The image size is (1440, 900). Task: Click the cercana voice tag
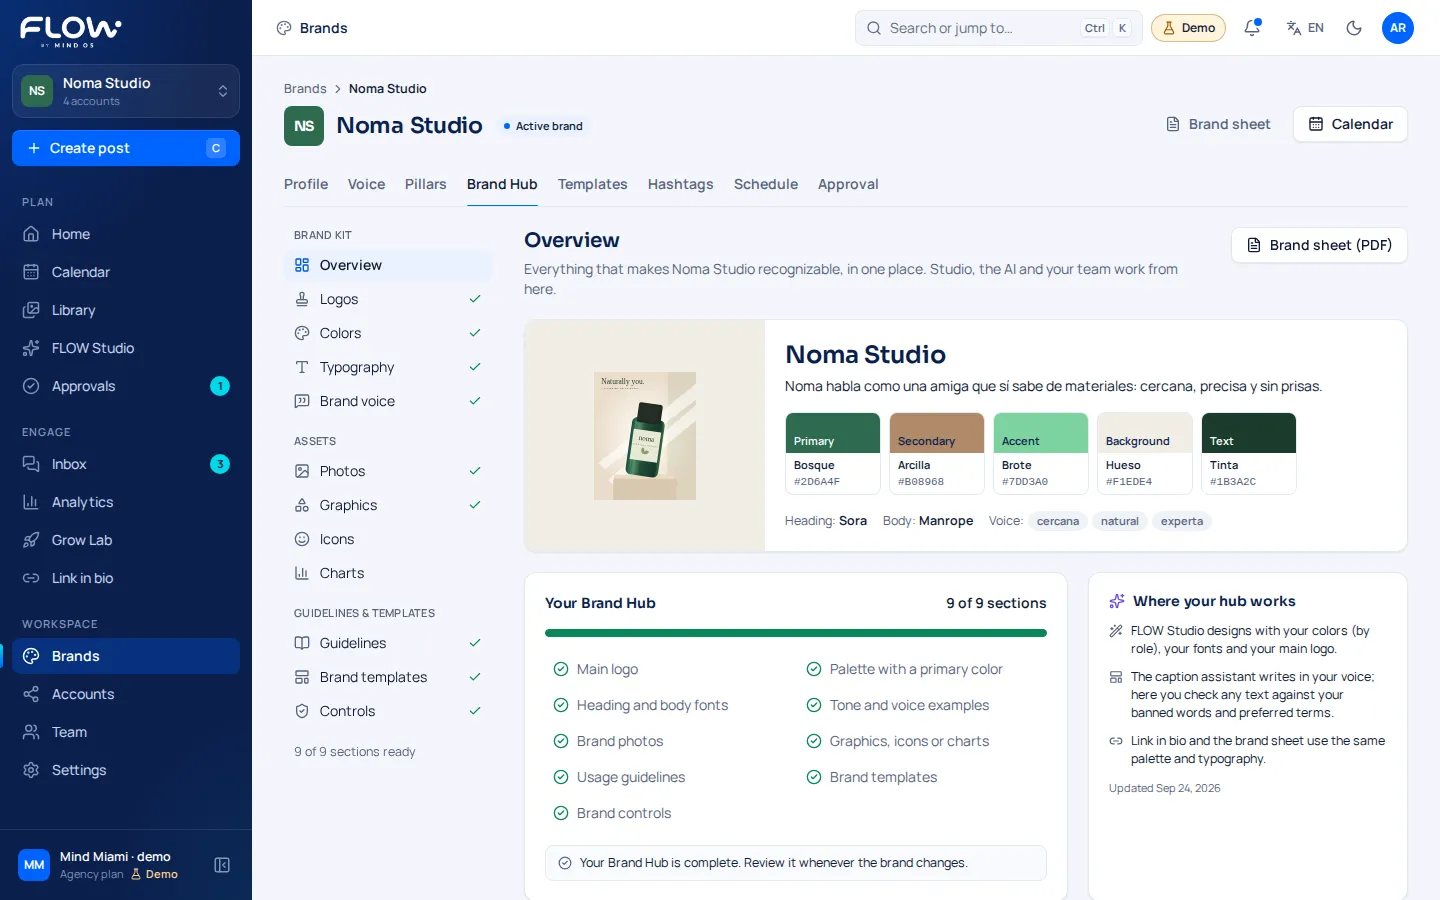point(1058,521)
